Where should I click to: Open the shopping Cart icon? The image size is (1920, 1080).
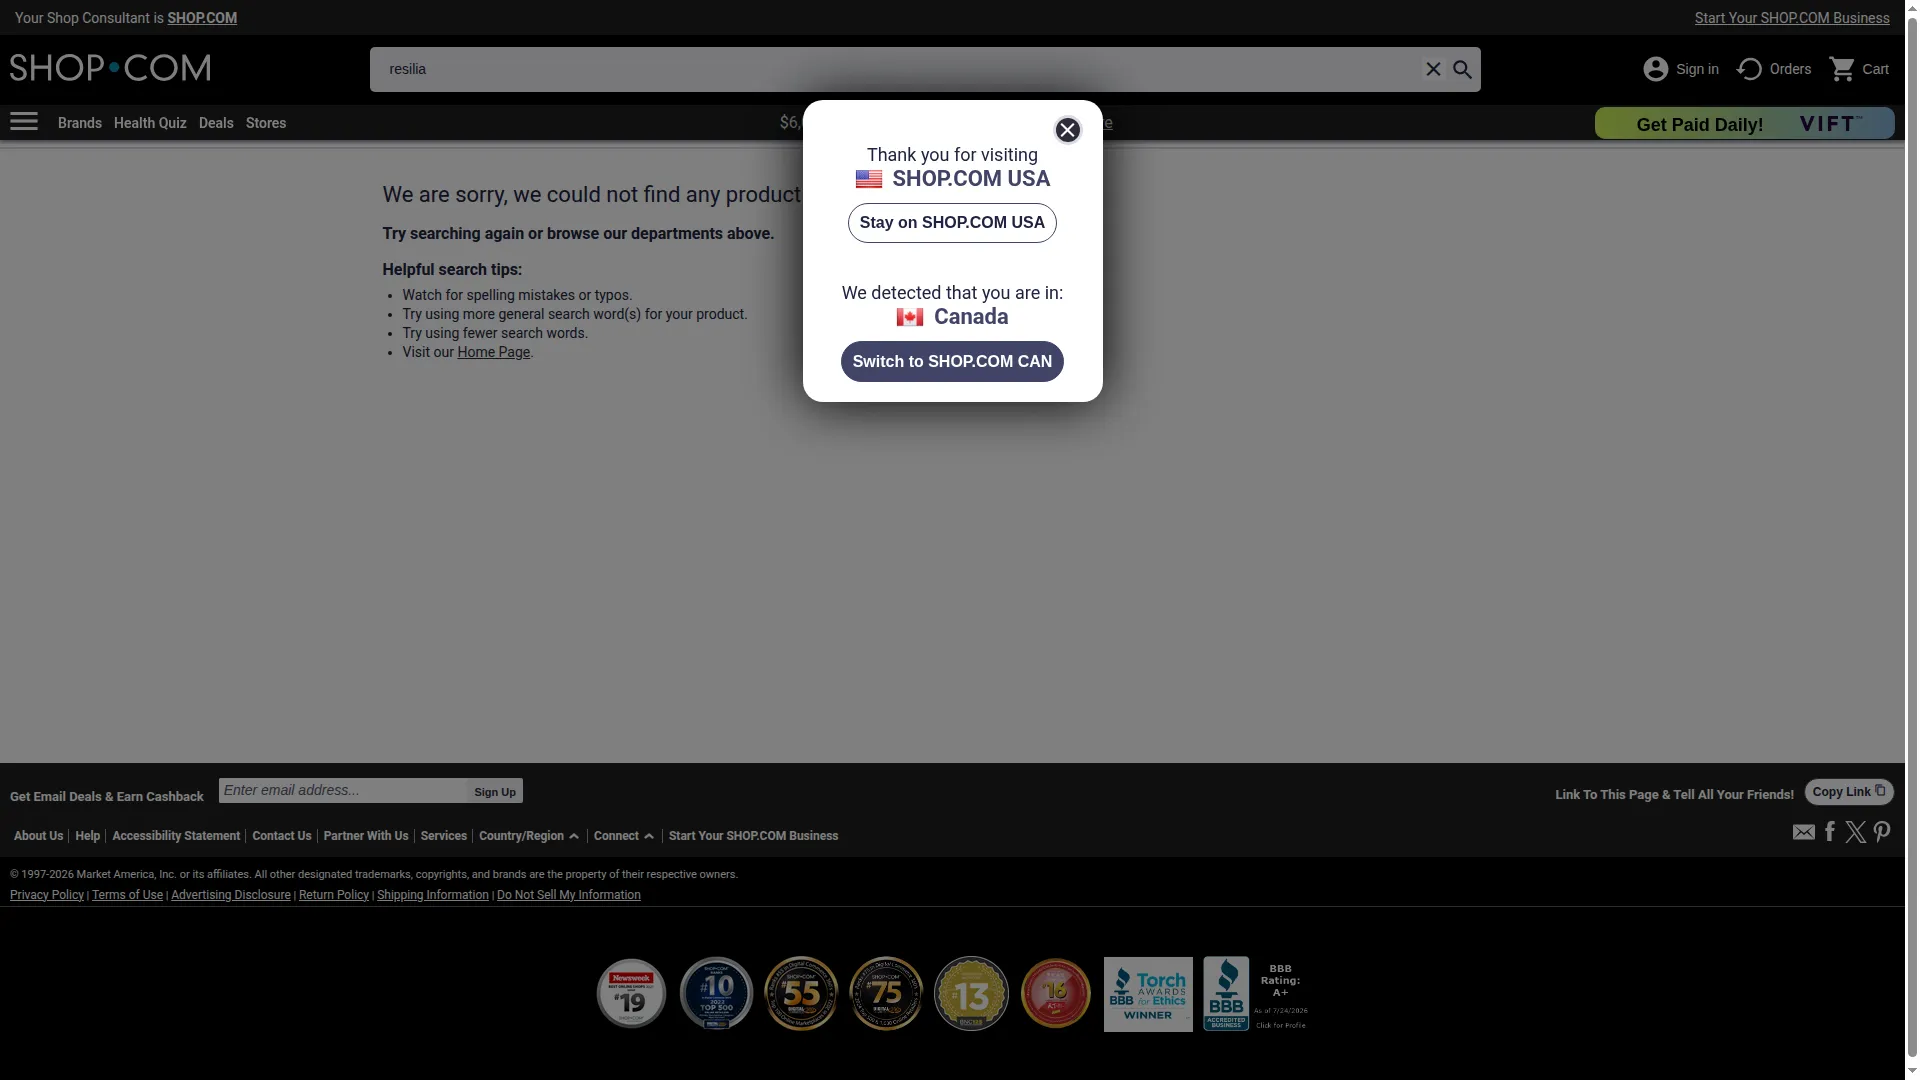pyautogui.click(x=1842, y=69)
